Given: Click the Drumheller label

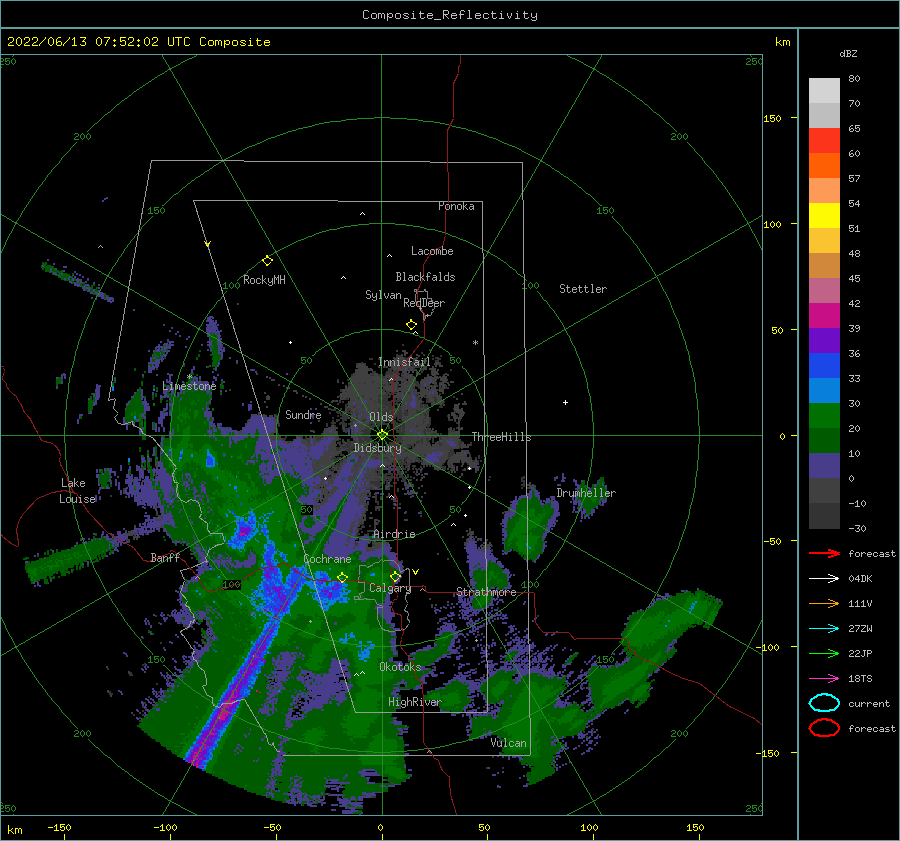Looking at the screenshot, I should 586,493.
